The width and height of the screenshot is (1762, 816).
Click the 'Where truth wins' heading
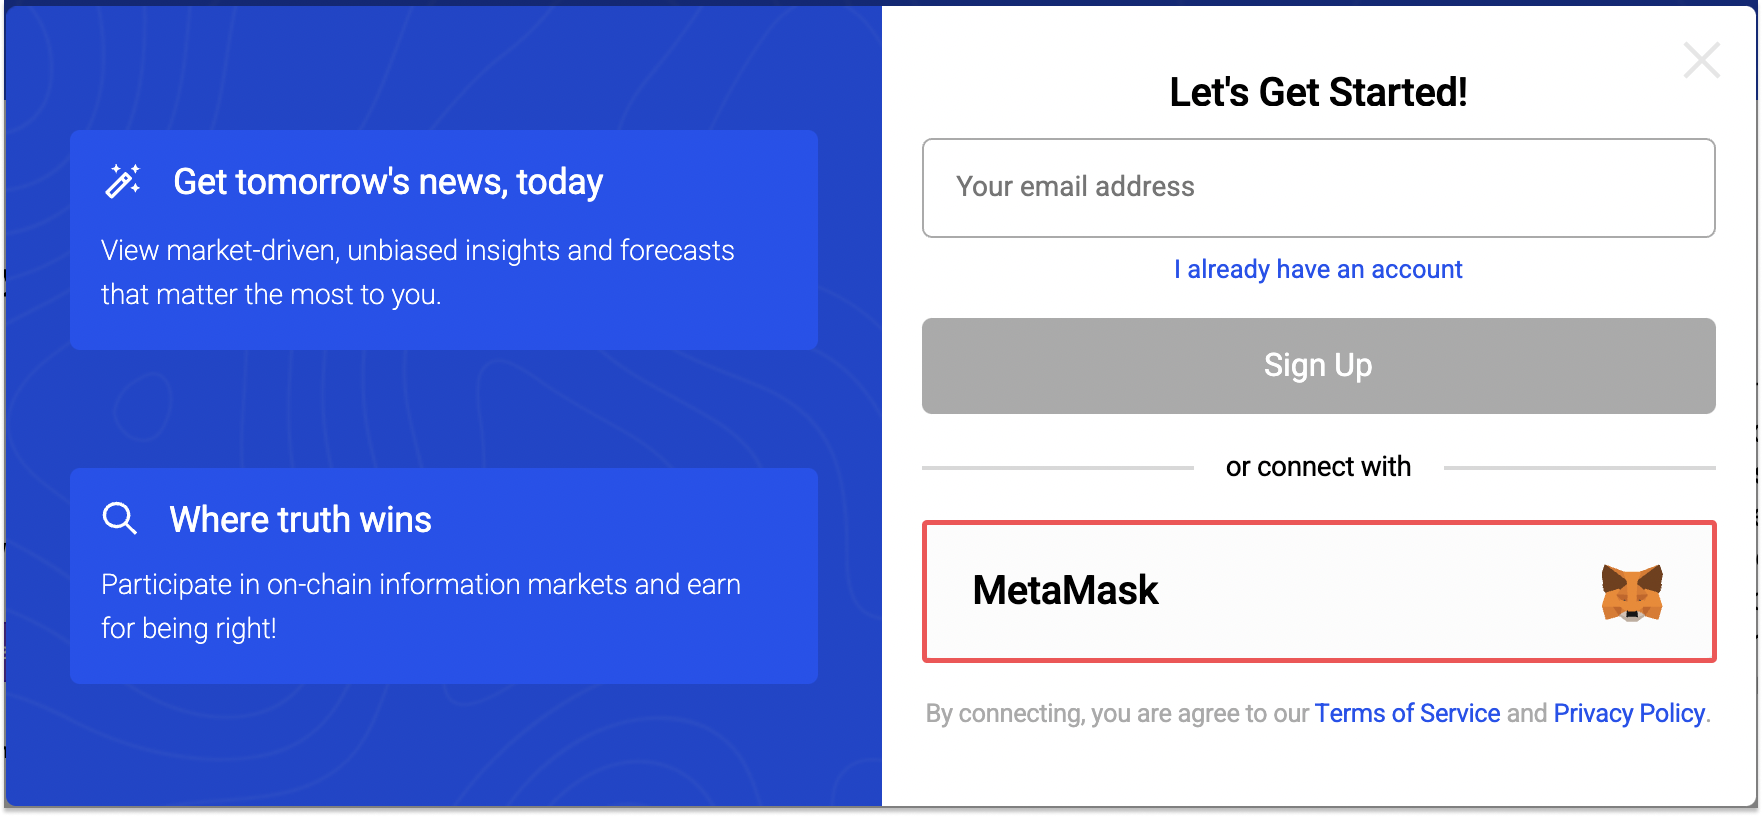click(x=301, y=519)
